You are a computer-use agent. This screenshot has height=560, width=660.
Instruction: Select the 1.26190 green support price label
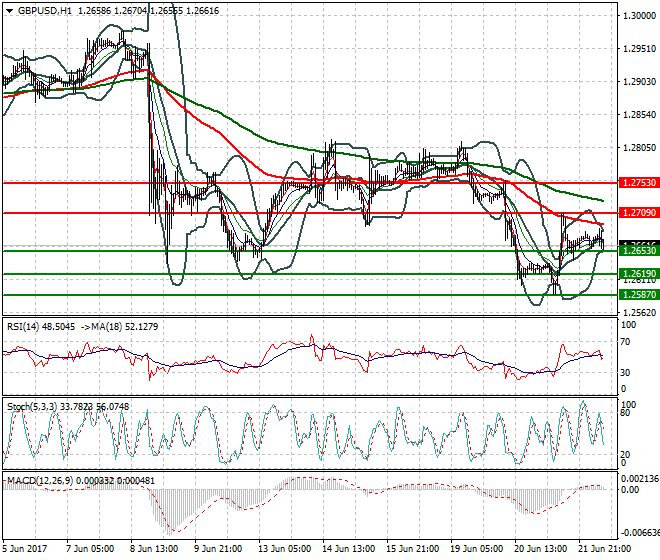coord(639,274)
